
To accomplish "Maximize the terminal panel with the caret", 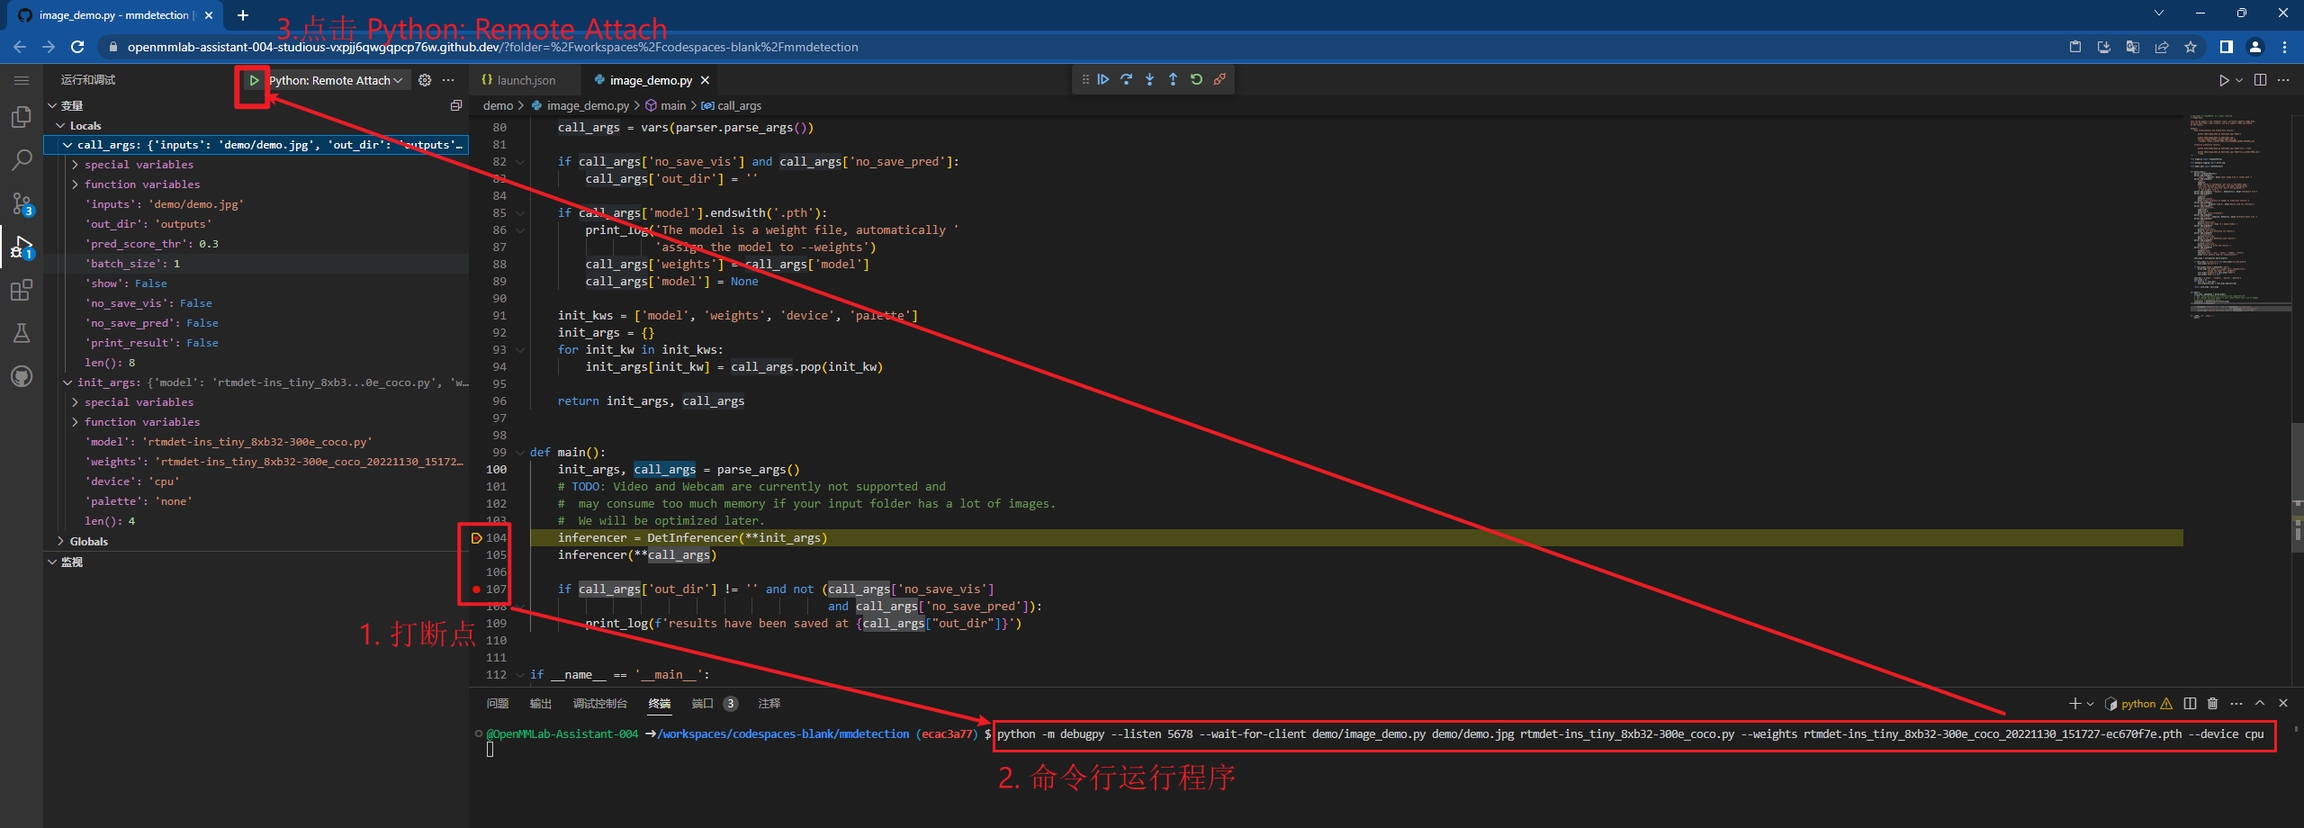I will (2259, 704).
